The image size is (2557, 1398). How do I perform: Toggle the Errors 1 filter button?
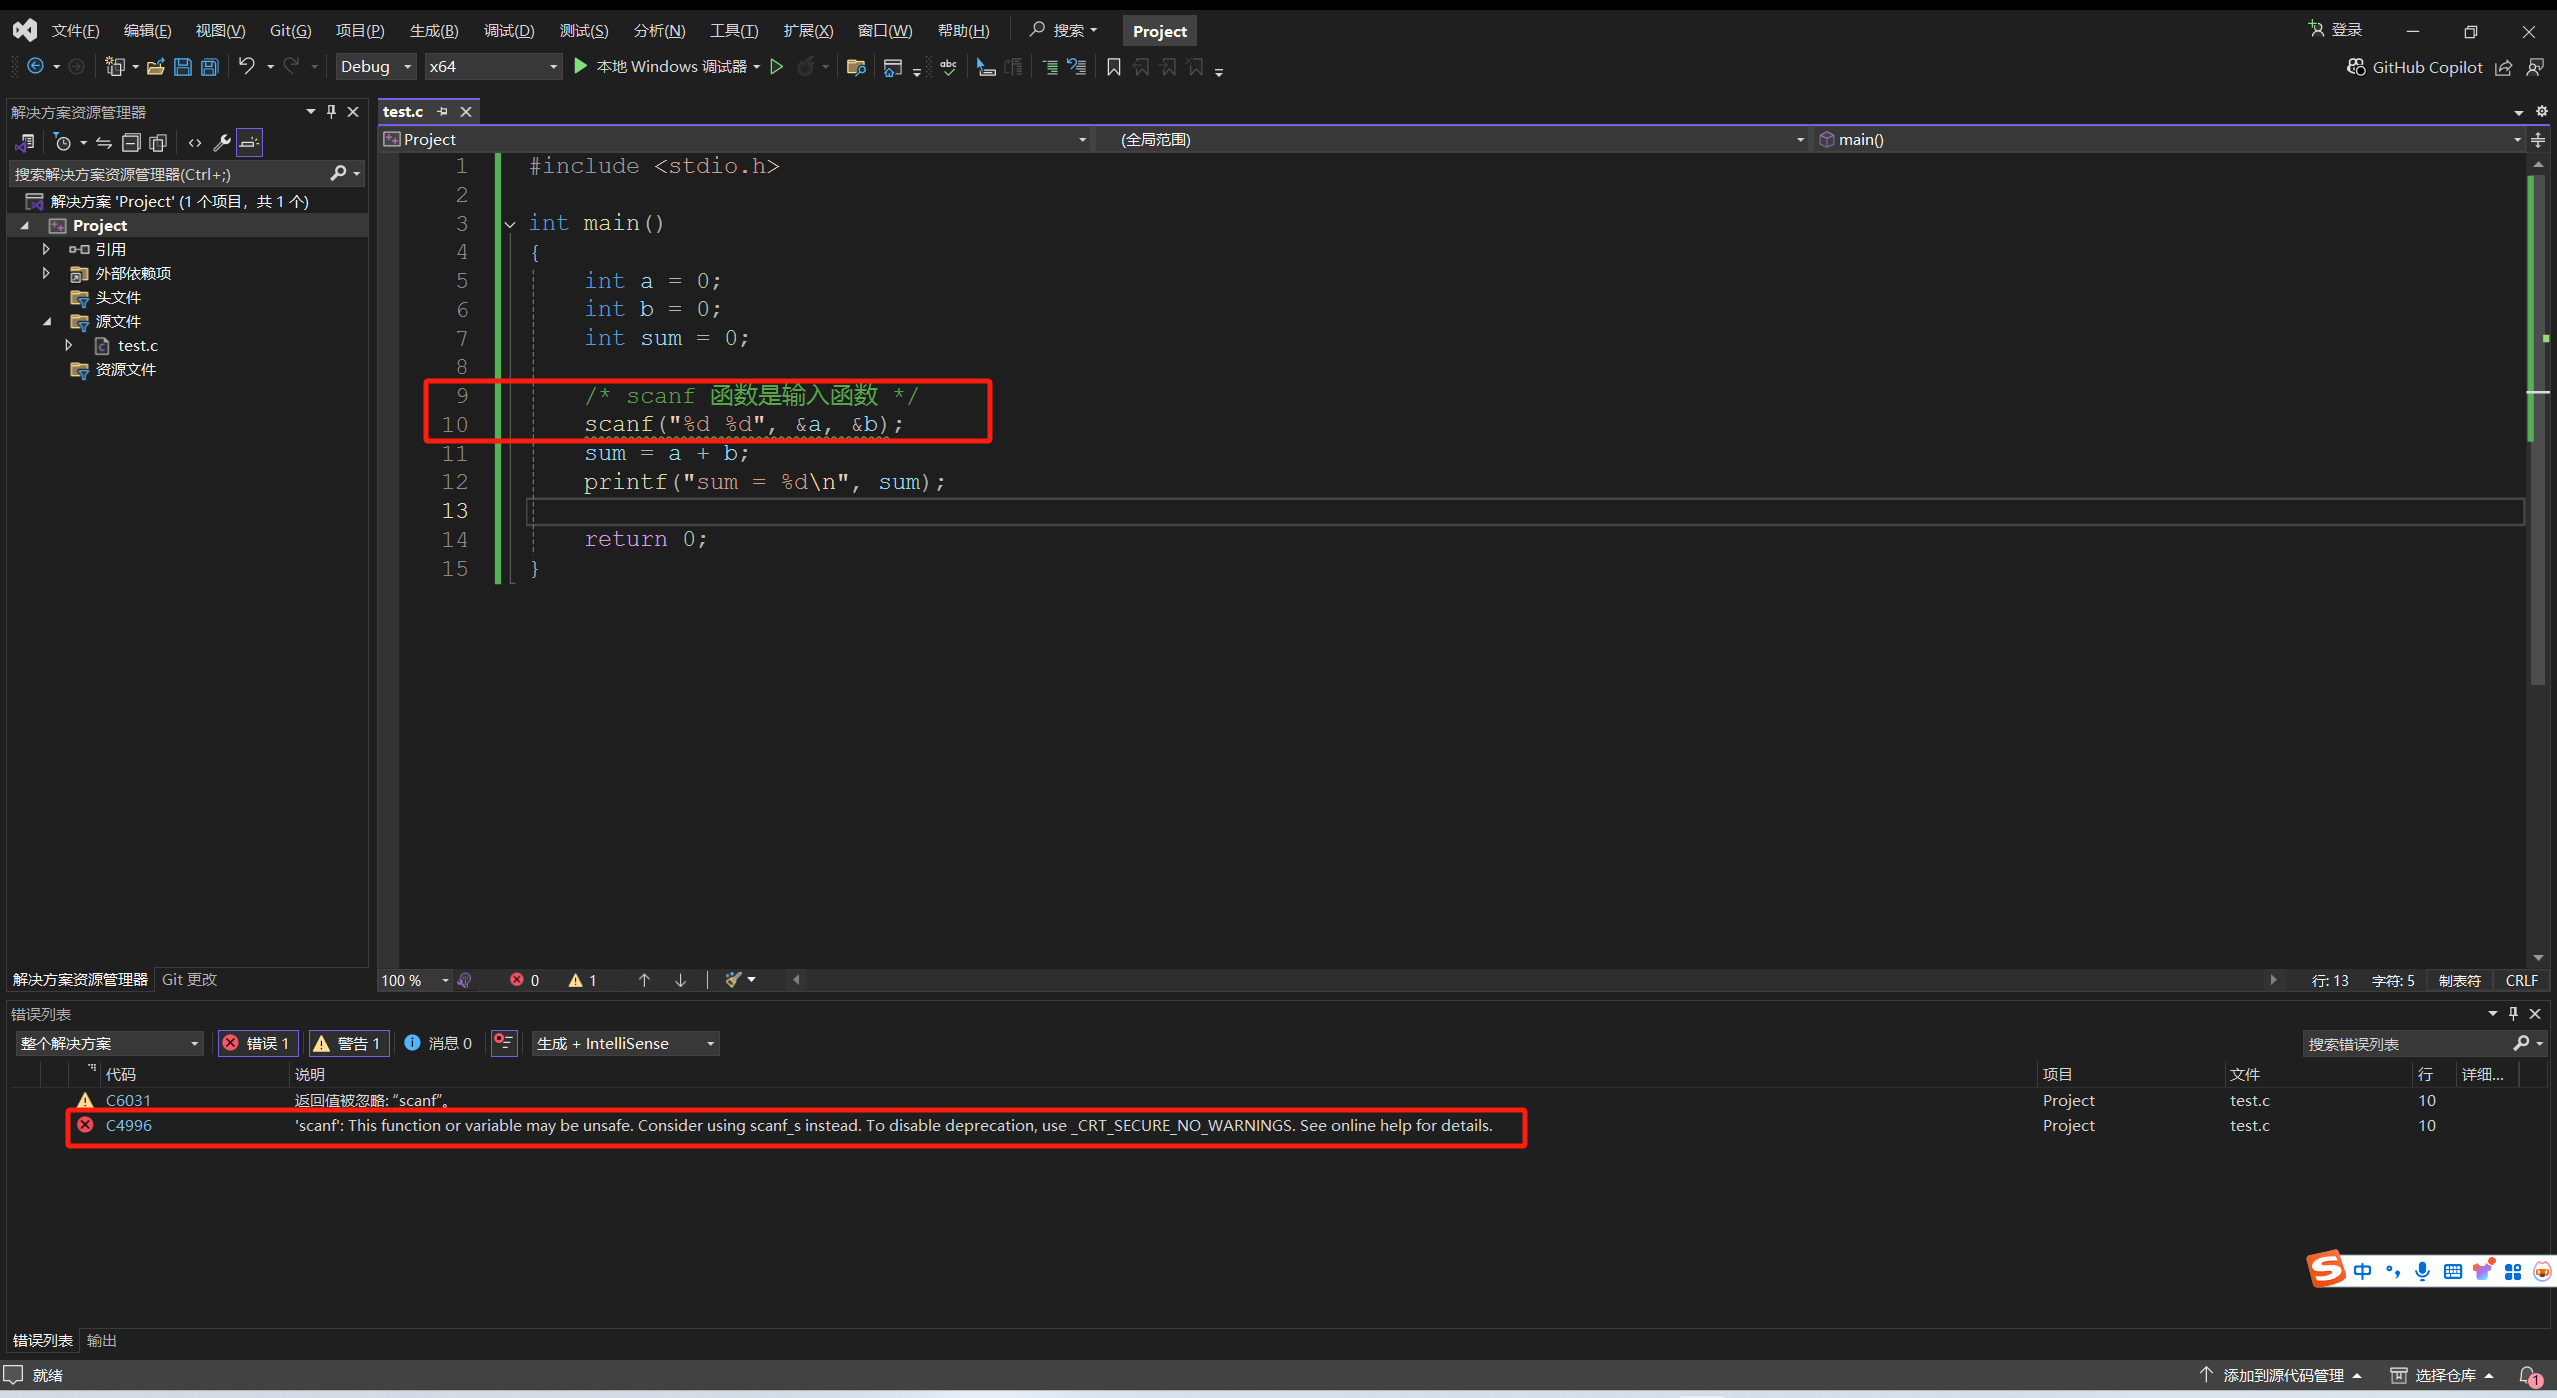(256, 1043)
